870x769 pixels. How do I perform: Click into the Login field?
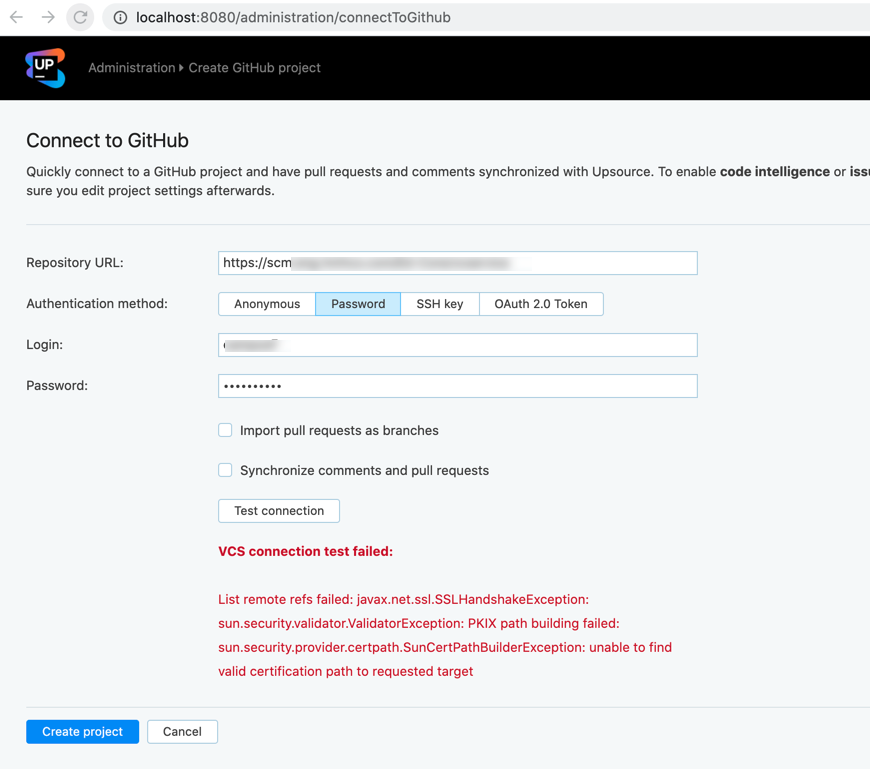457,345
